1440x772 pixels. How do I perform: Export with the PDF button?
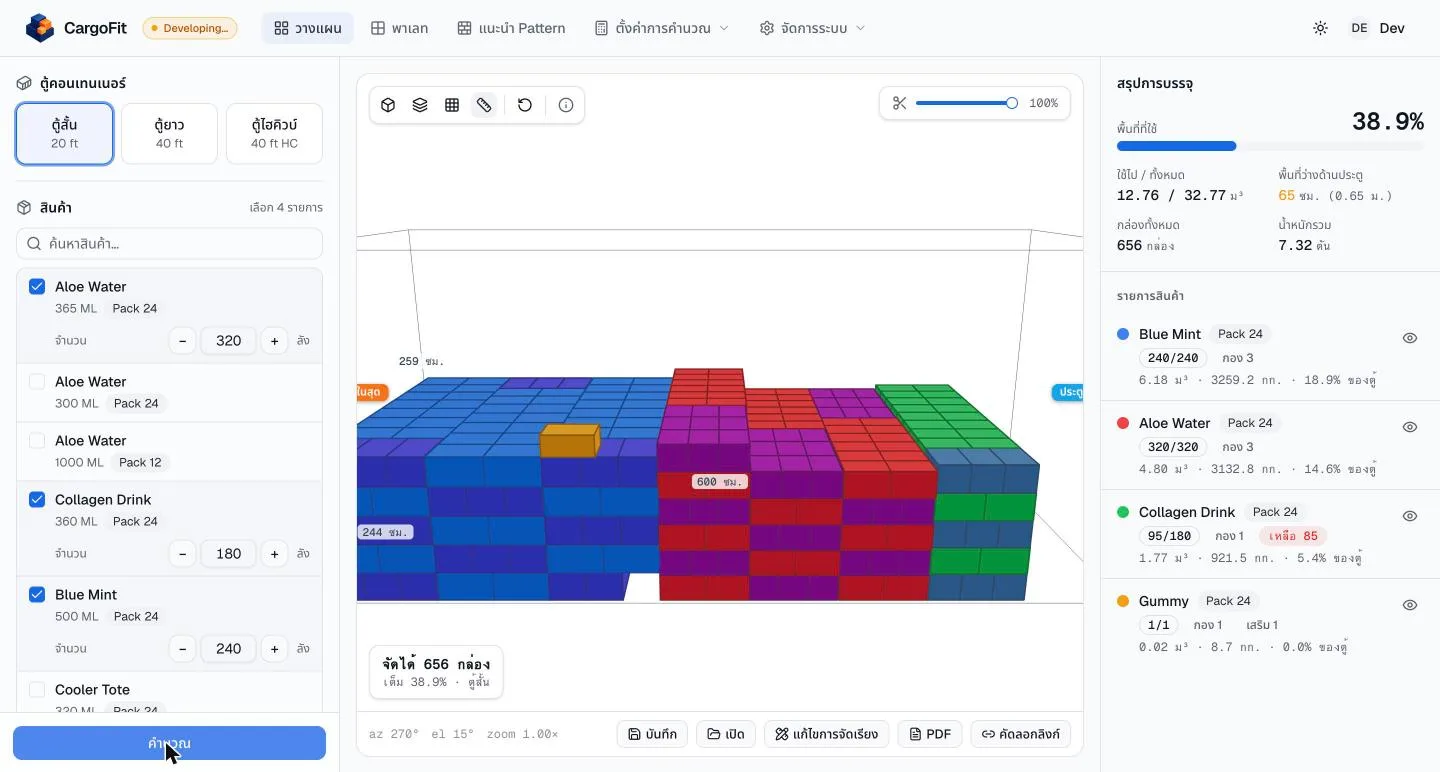click(x=930, y=734)
